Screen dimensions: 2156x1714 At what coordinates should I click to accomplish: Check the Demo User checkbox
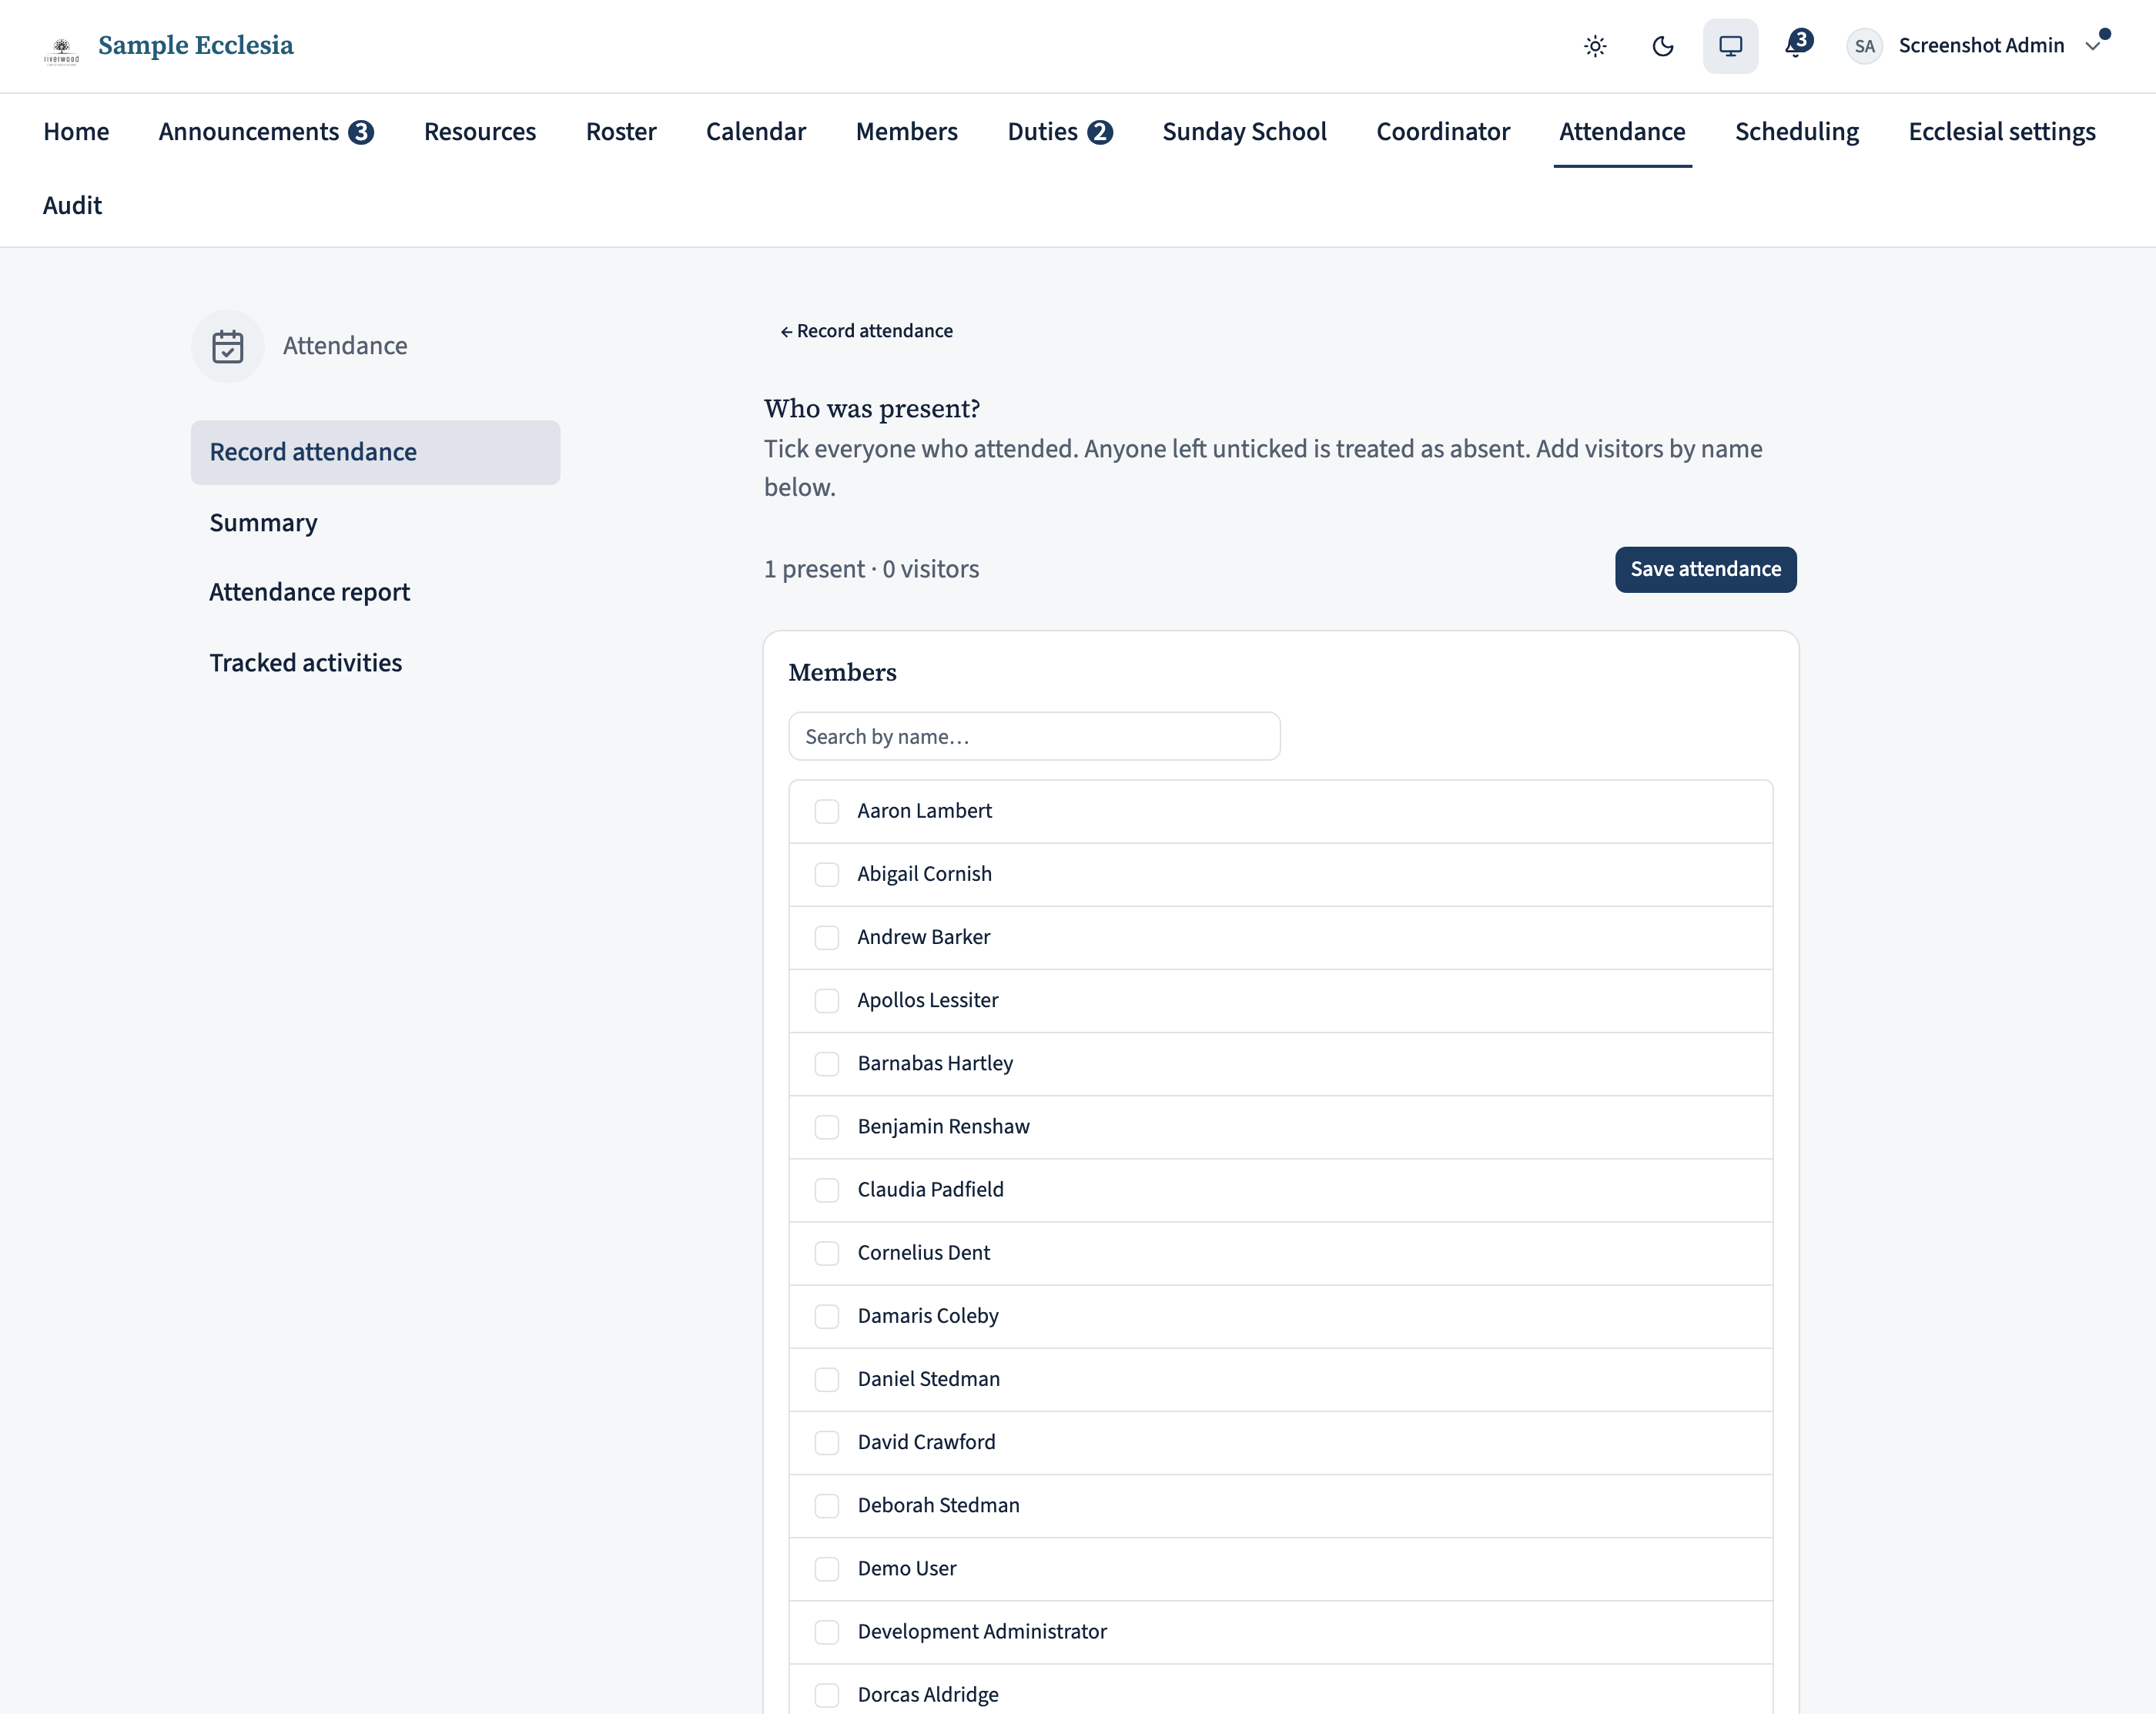826,1568
